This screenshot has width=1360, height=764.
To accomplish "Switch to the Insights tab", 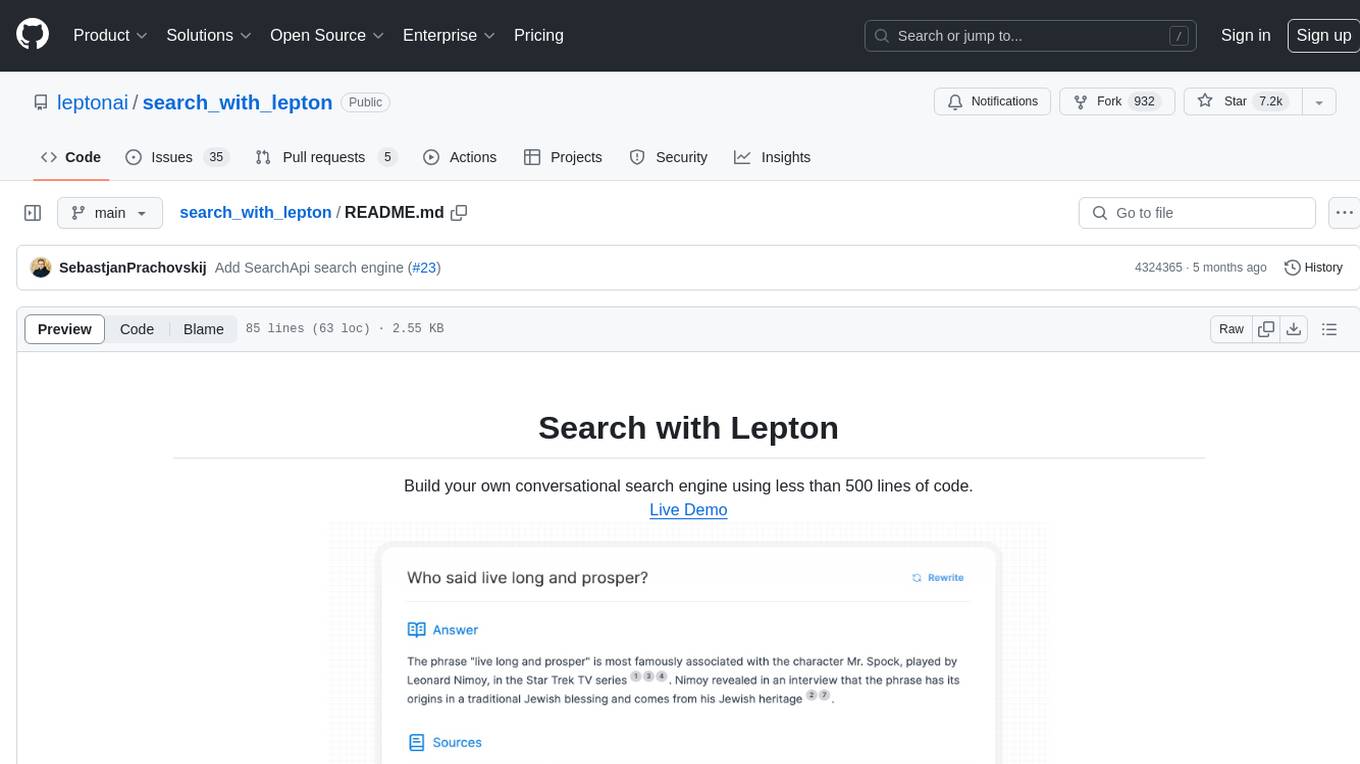I will (772, 157).
